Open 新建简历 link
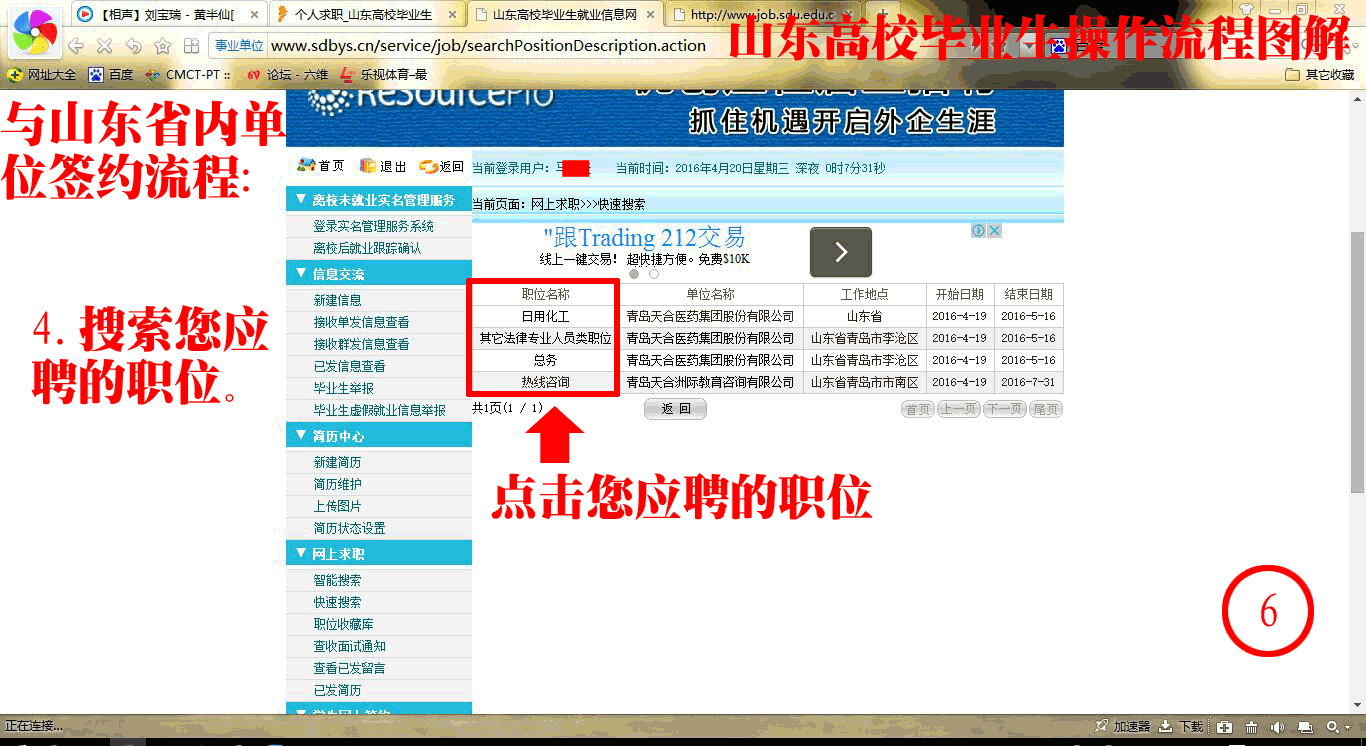Screen dimensions: 1366x746 tap(338, 462)
